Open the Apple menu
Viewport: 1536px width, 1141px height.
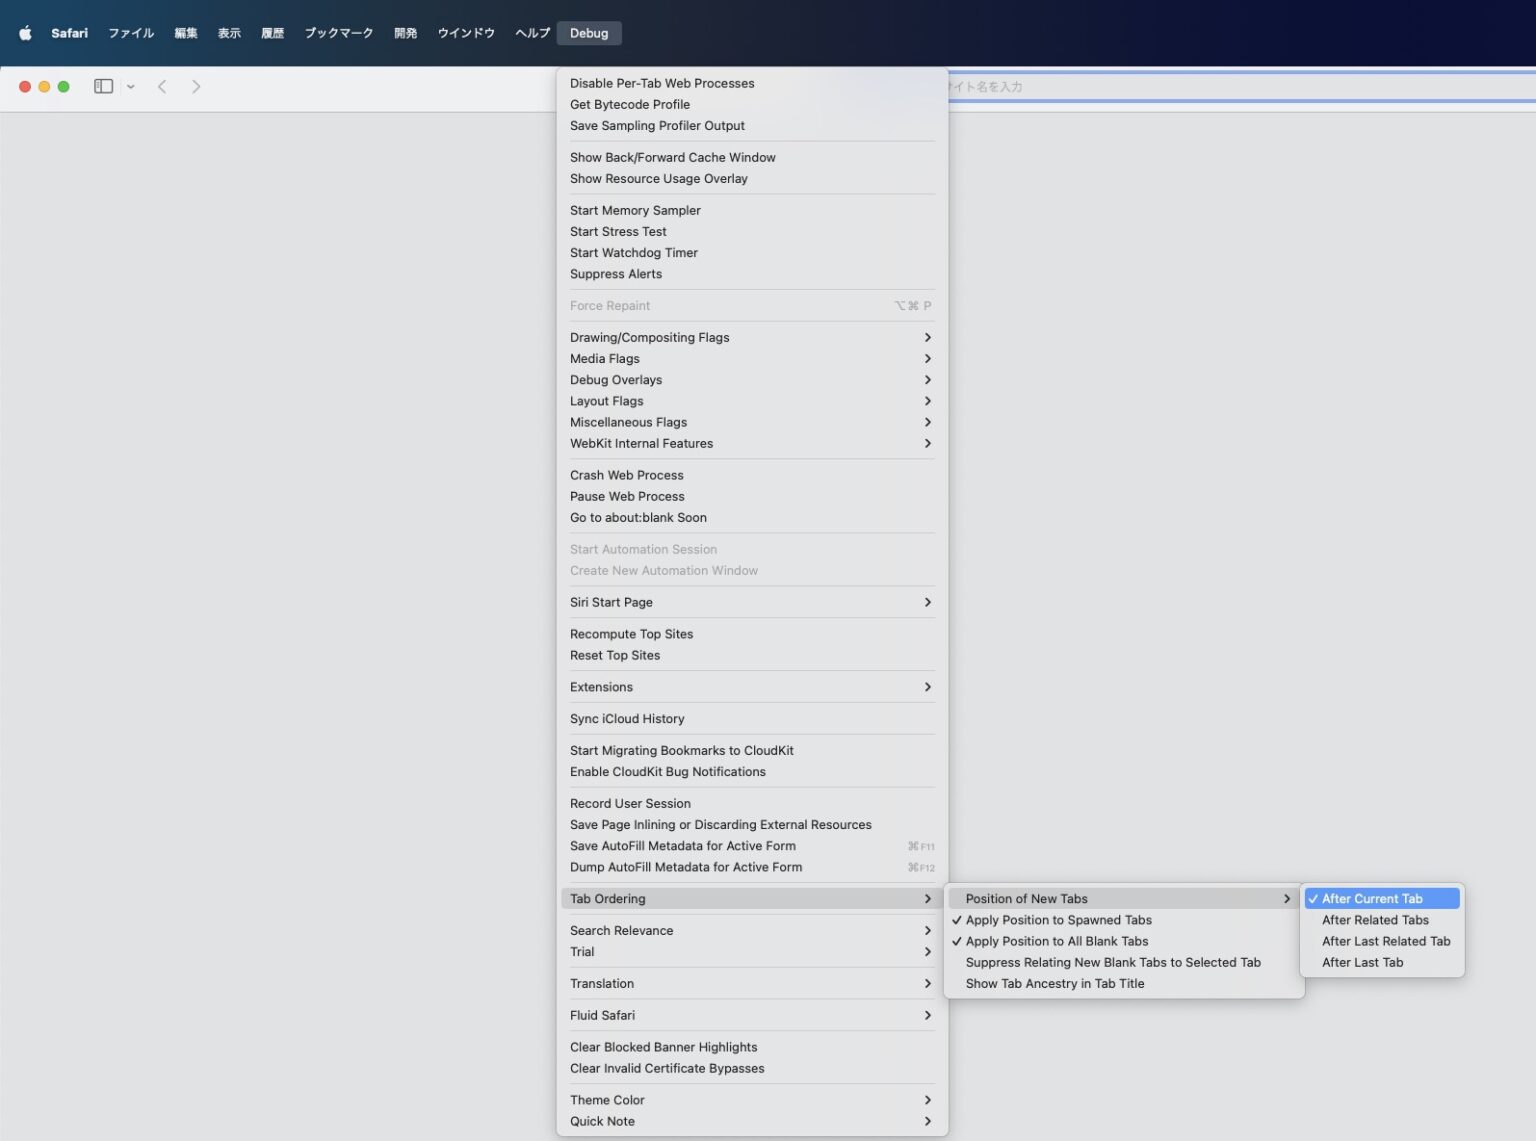(26, 33)
